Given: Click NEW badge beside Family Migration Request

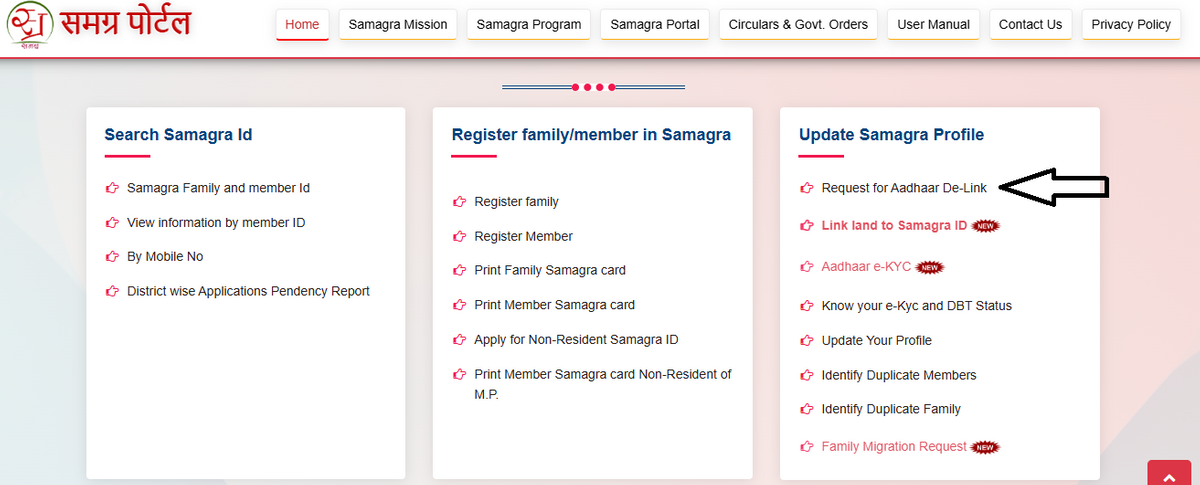Looking at the screenshot, I should point(986,447).
